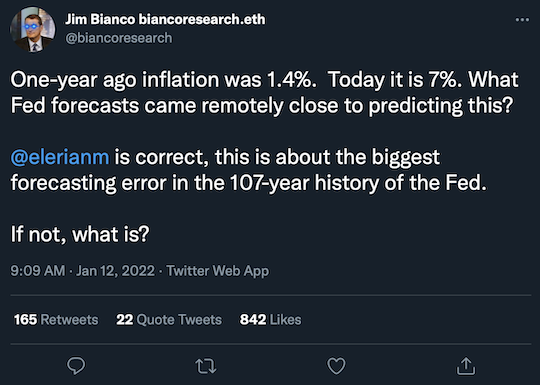The image size is (540, 385).
Task: Click the '107-year history of the Fed' phrase
Action: point(358,183)
